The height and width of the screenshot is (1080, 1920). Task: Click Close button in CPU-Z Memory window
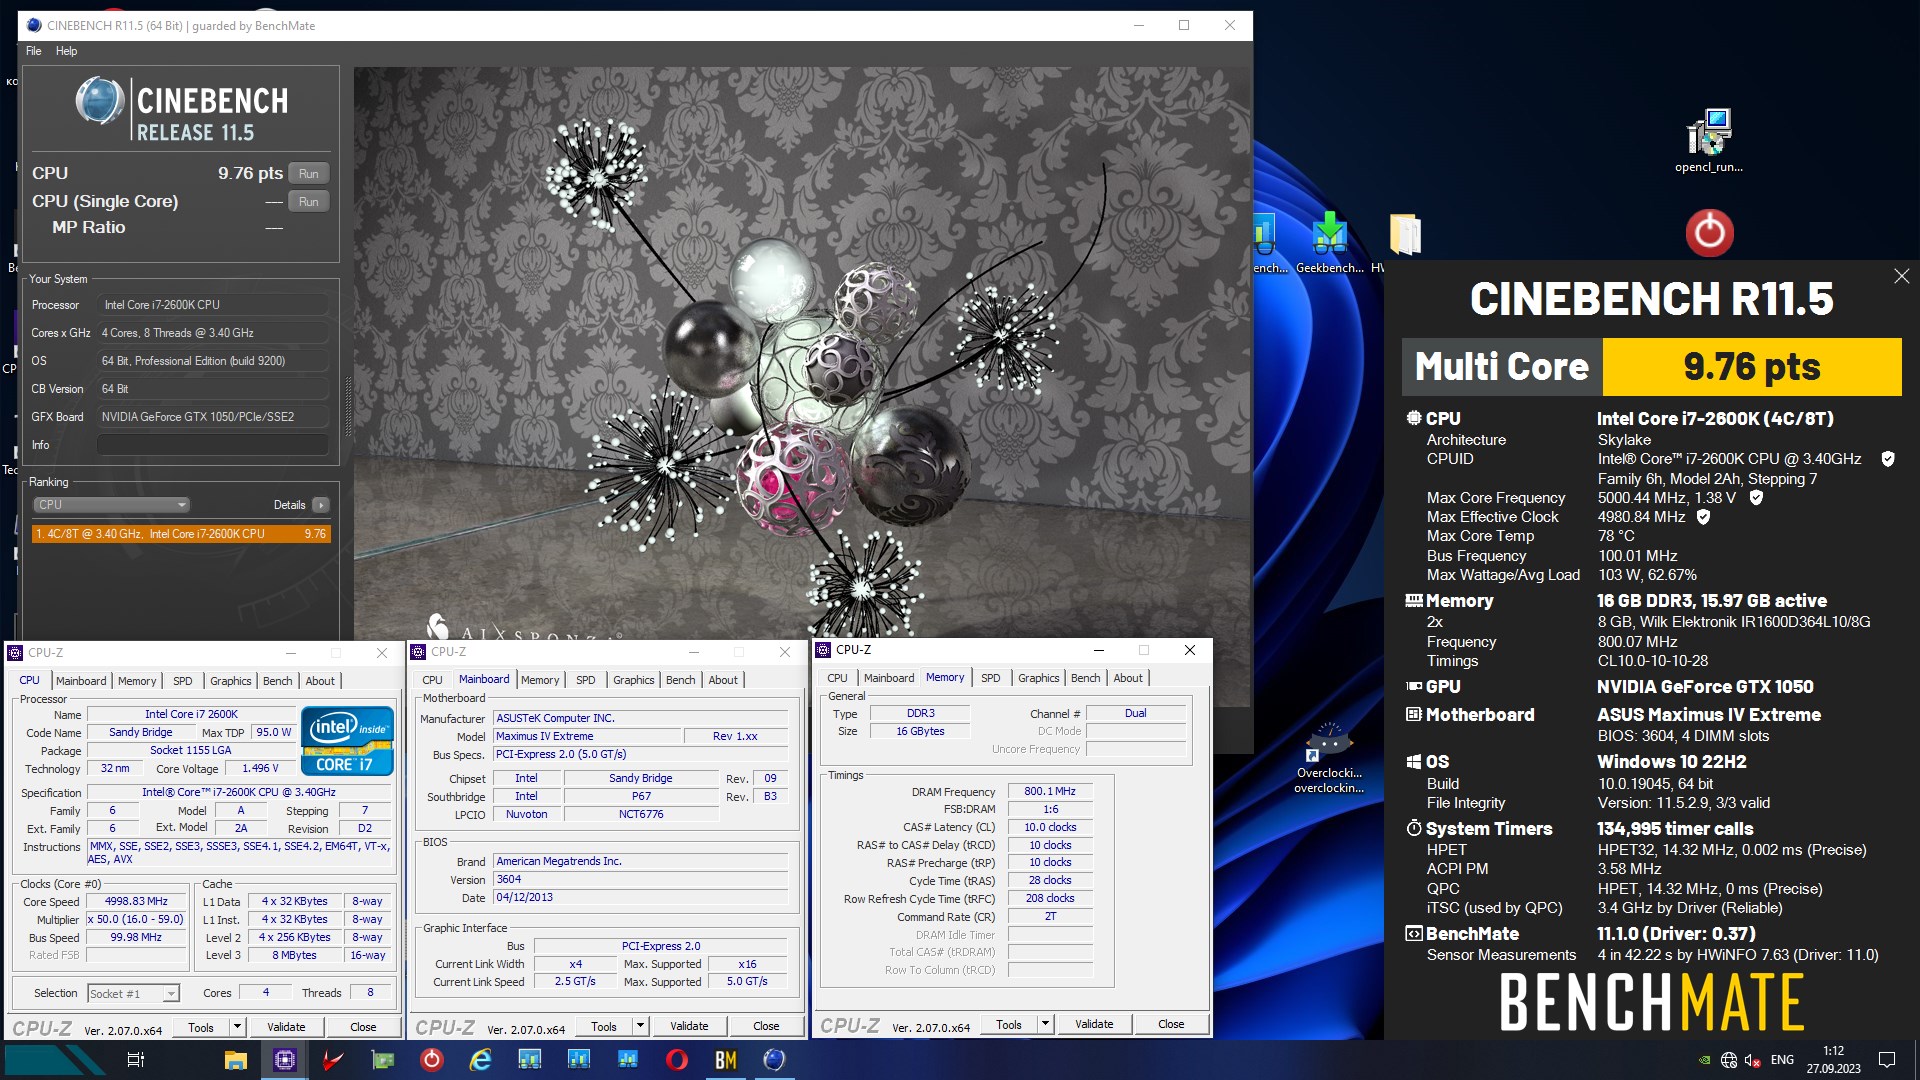[x=1171, y=1024]
